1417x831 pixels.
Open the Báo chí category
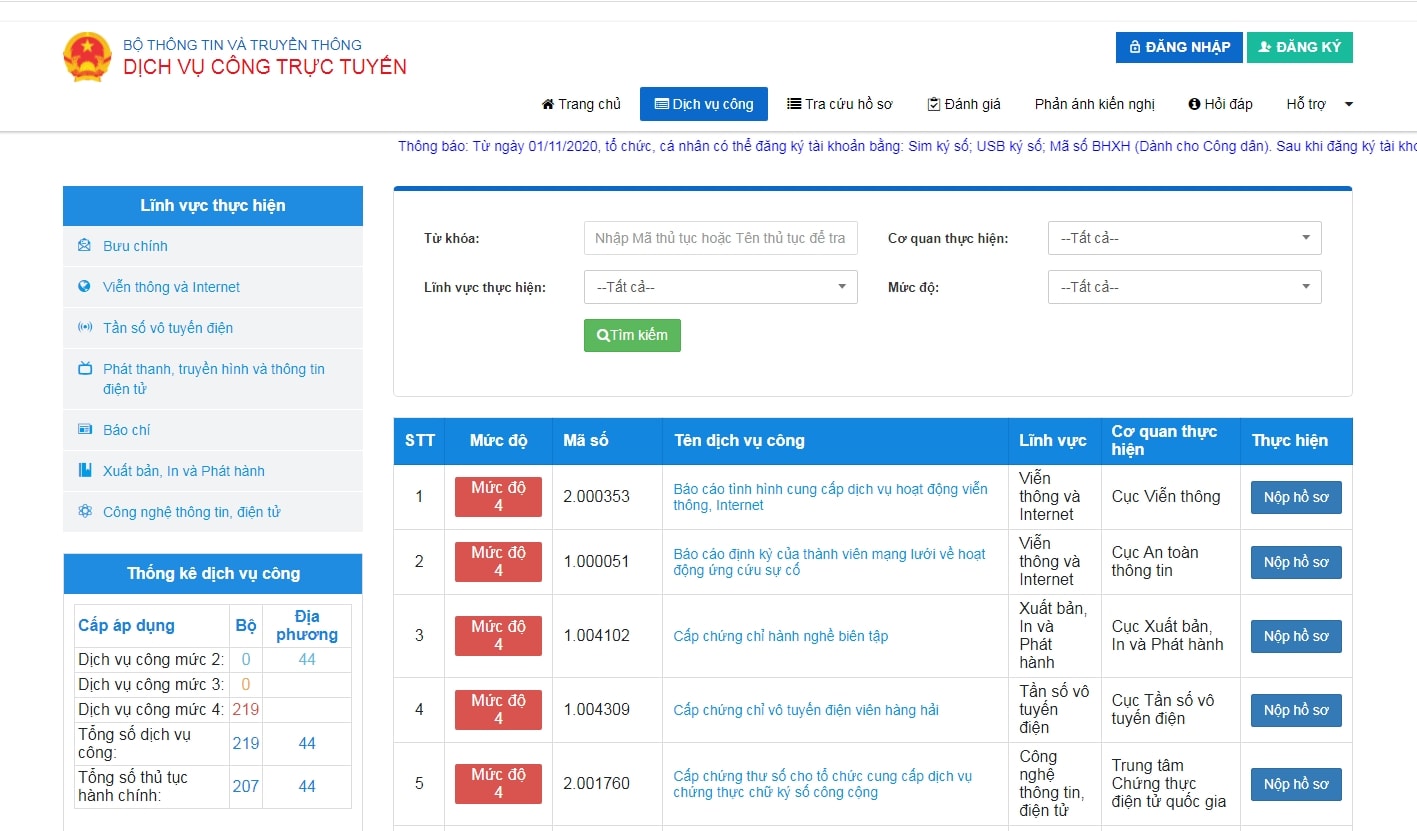(126, 430)
